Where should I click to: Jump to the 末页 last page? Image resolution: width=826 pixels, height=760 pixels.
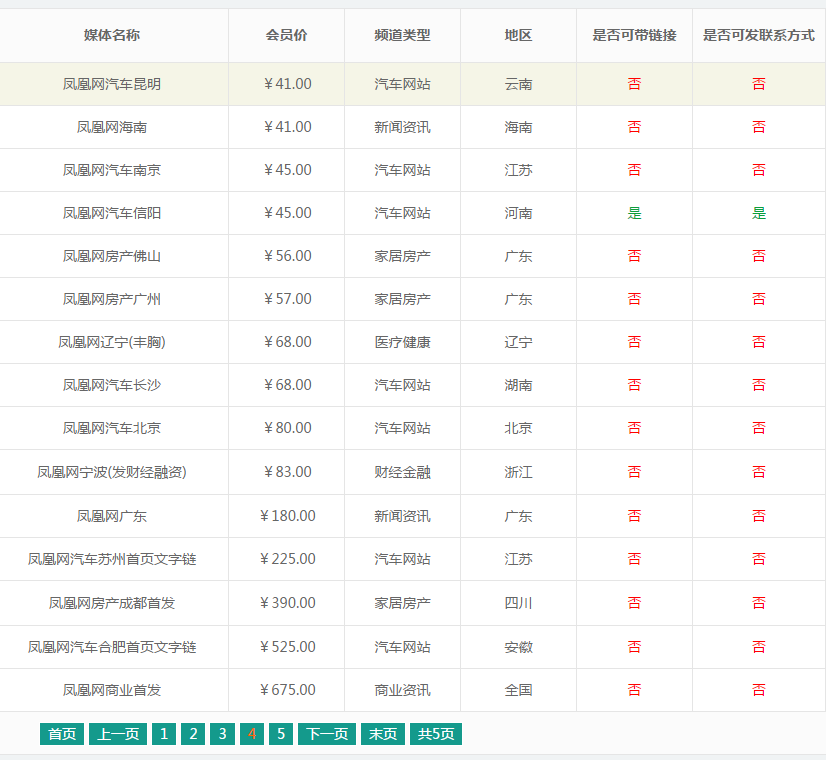383,733
